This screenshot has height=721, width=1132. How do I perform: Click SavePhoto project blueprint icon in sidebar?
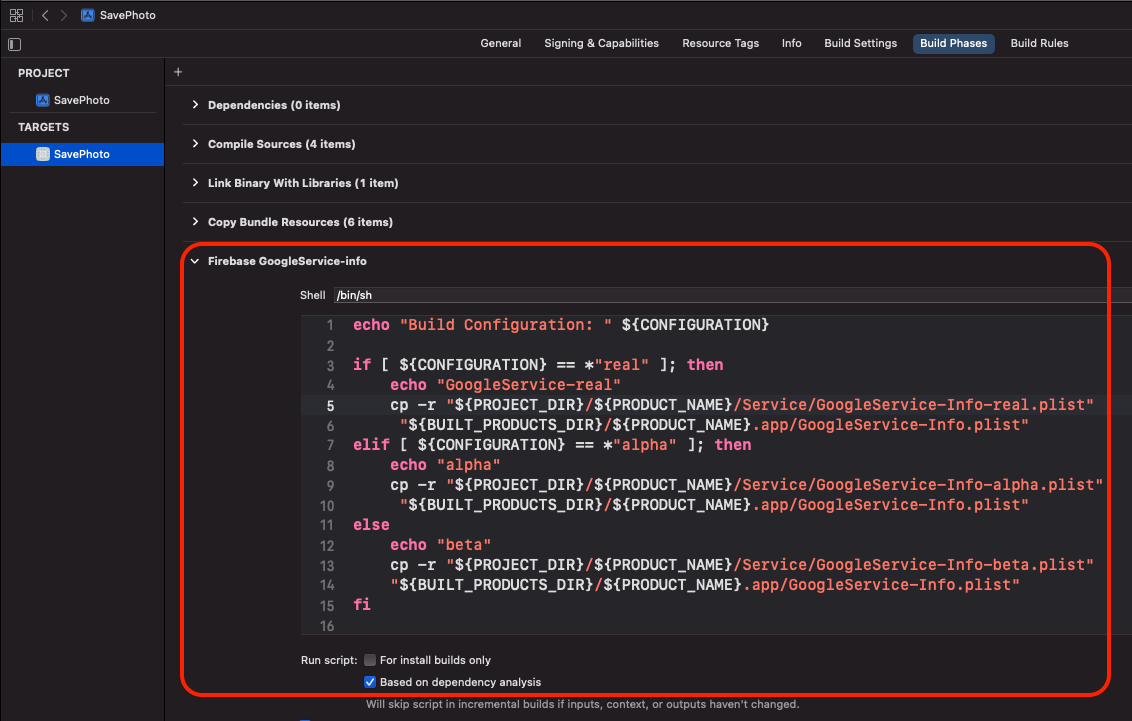click(x=43, y=100)
